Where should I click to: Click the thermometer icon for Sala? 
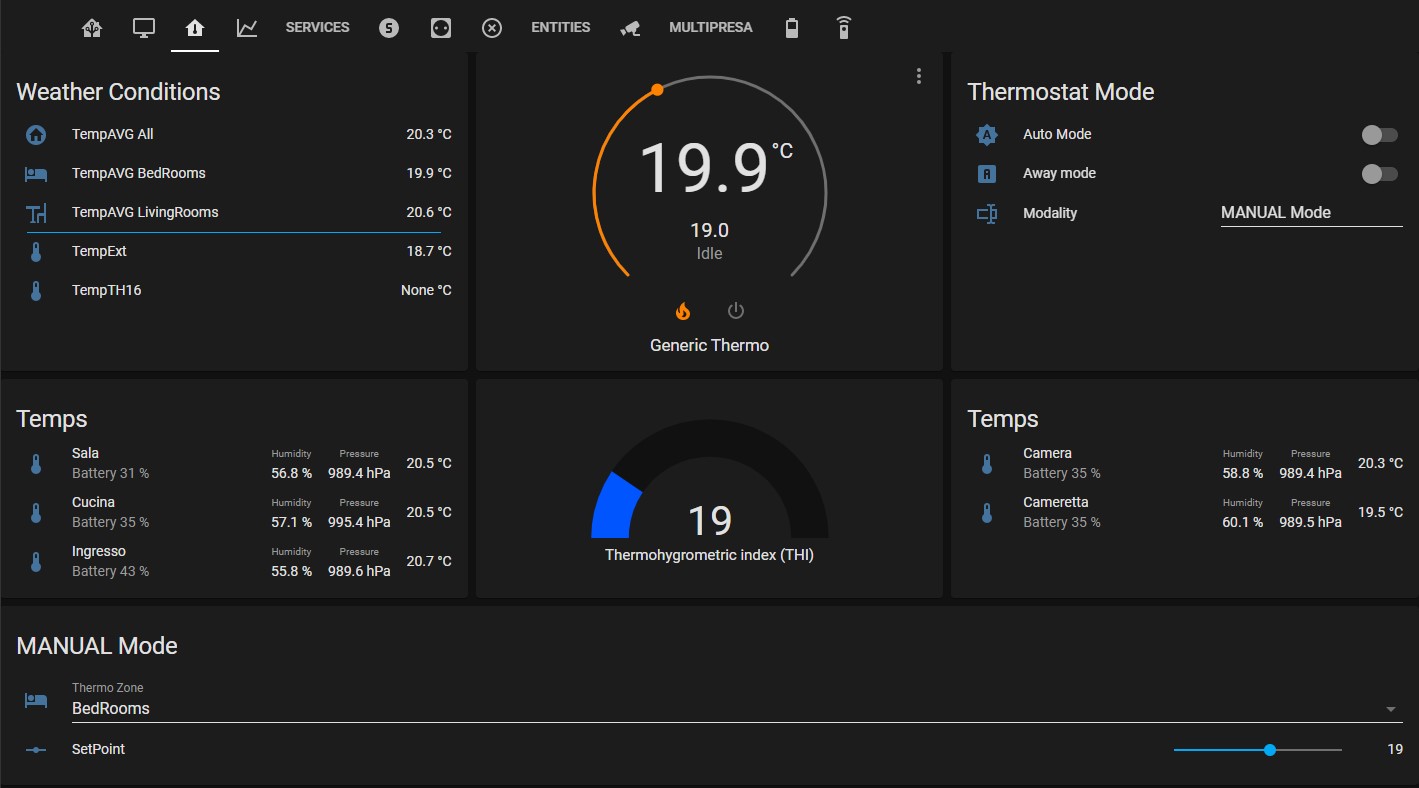click(x=36, y=463)
